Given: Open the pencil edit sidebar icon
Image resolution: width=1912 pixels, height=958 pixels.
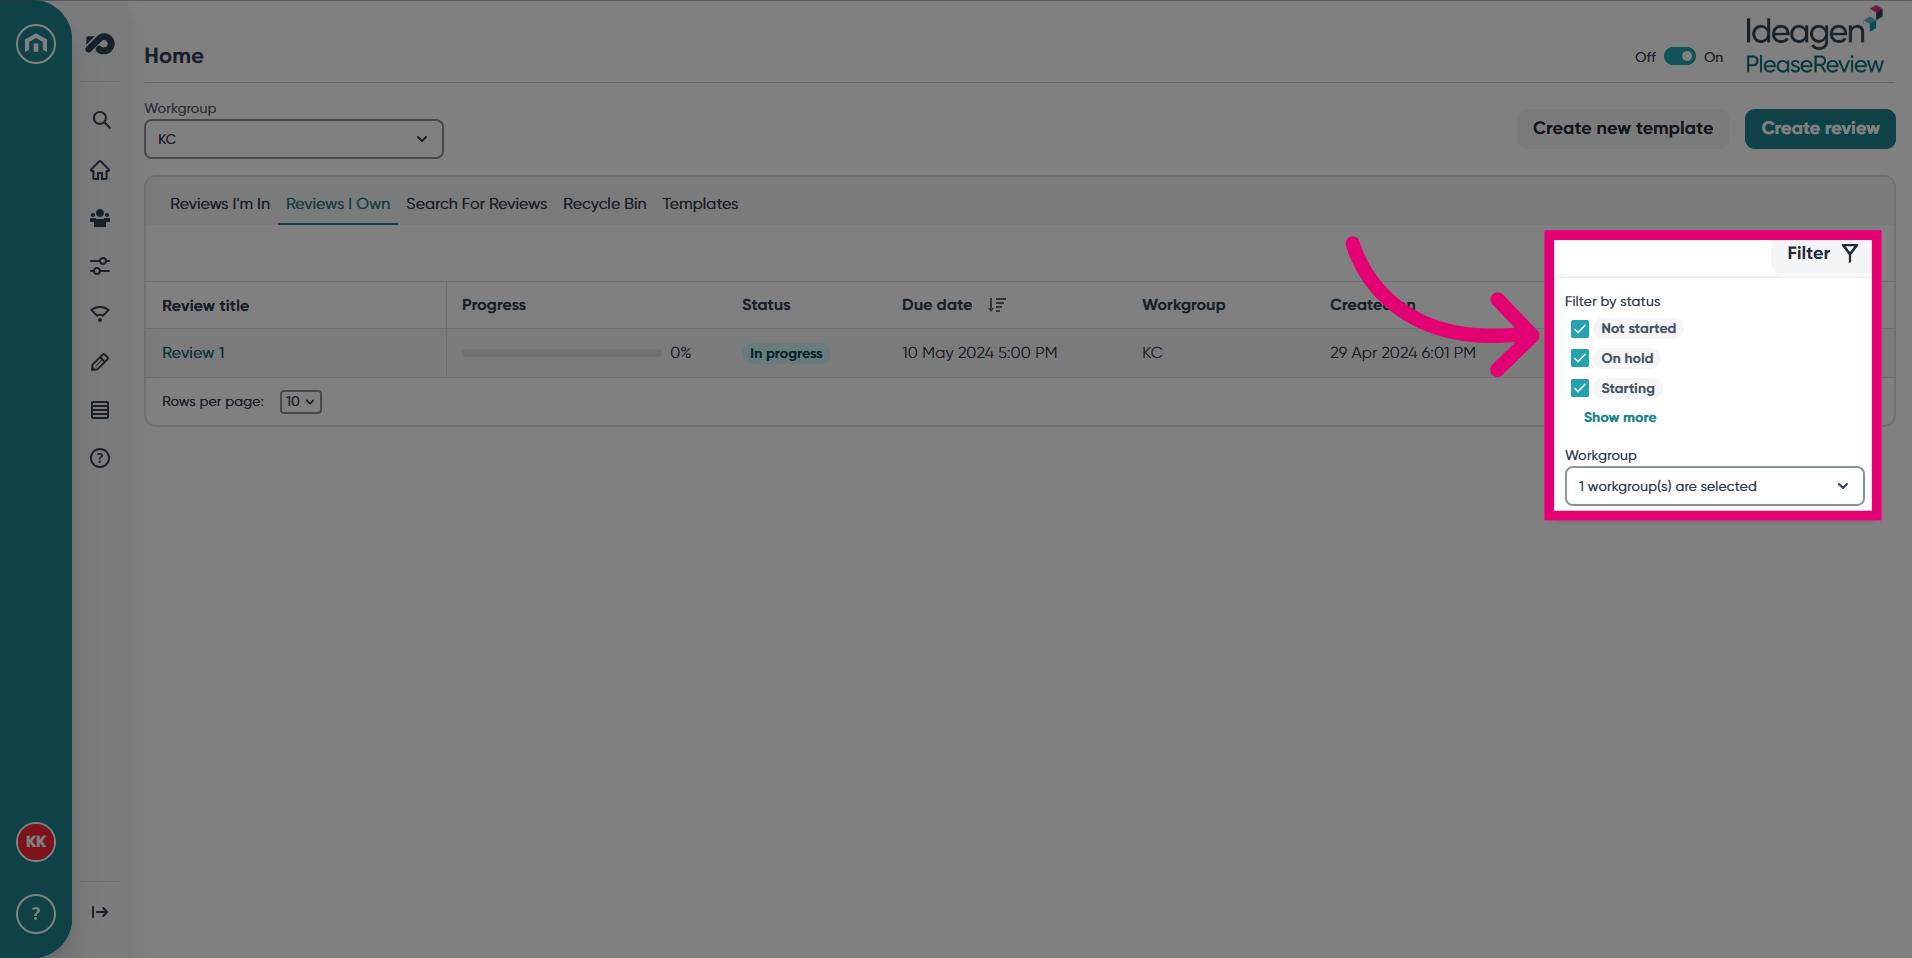Looking at the screenshot, I should tap(100, 362).
